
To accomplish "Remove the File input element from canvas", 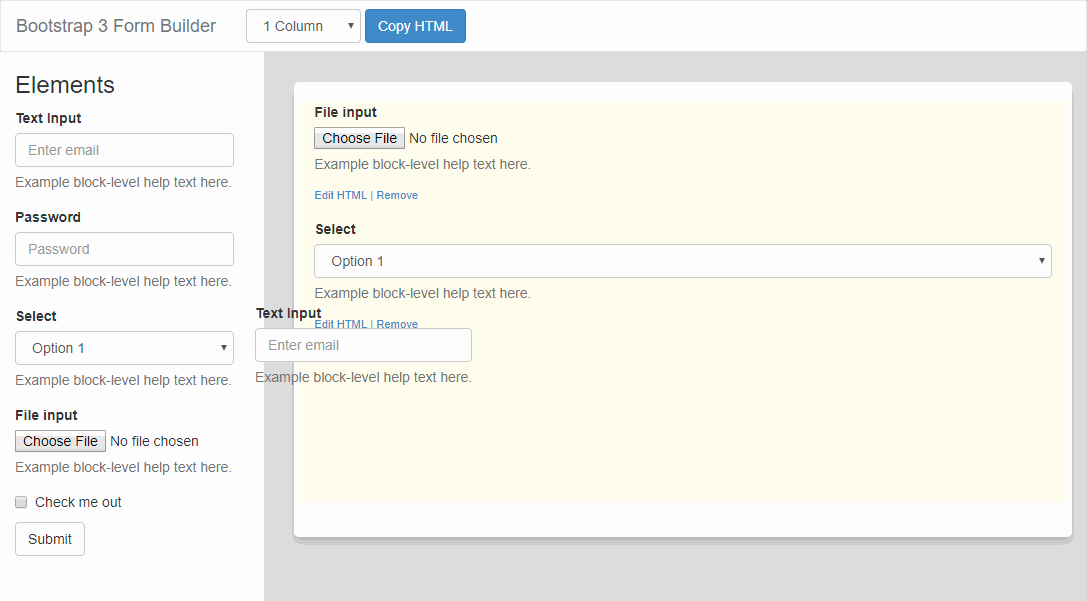I will coord(397,195).
